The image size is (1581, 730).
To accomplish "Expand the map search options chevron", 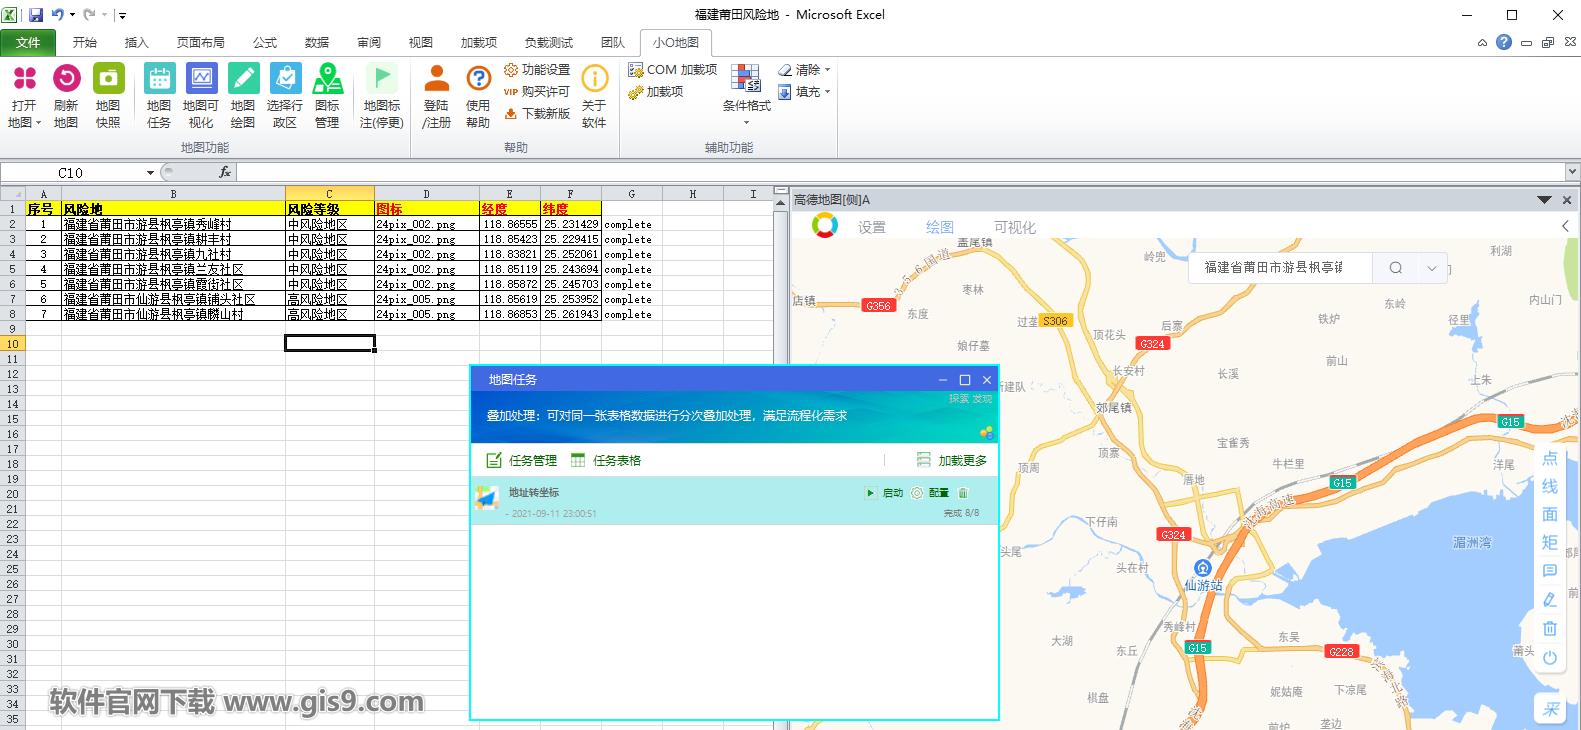I will pyautogui.click(x=1432, y=268).
